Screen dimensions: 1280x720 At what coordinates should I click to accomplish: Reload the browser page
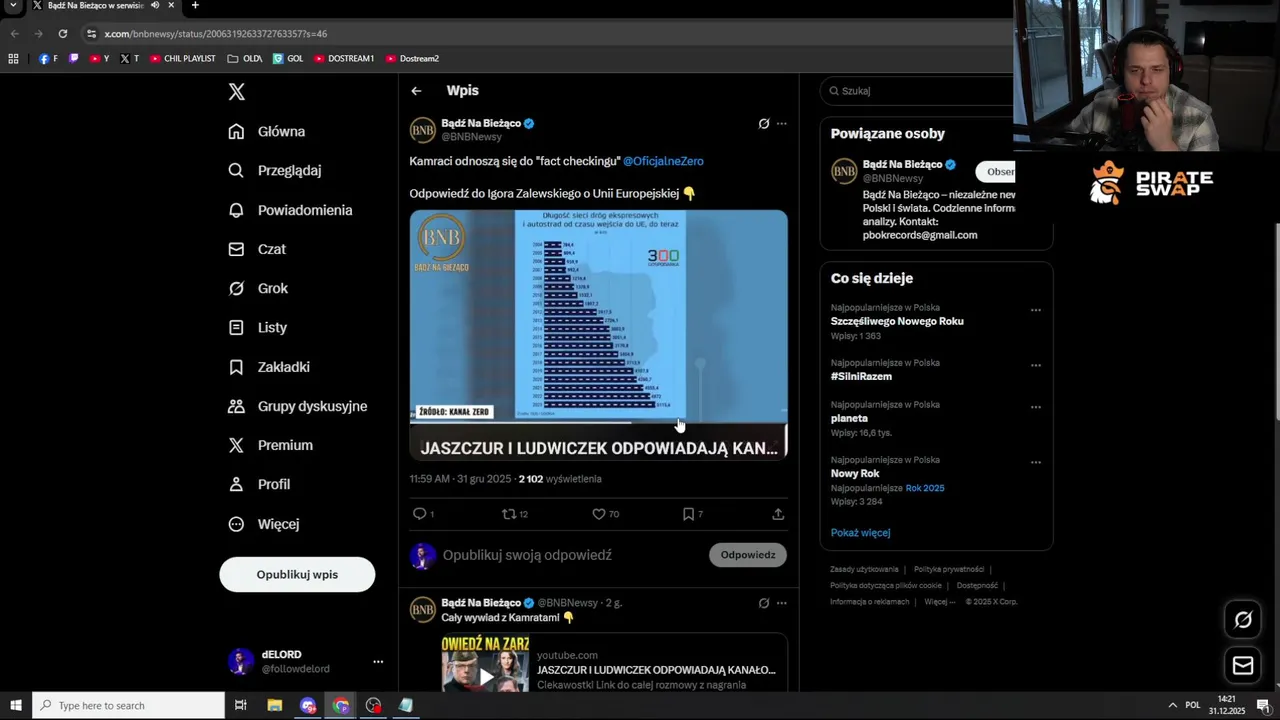[x=62, y=34]
